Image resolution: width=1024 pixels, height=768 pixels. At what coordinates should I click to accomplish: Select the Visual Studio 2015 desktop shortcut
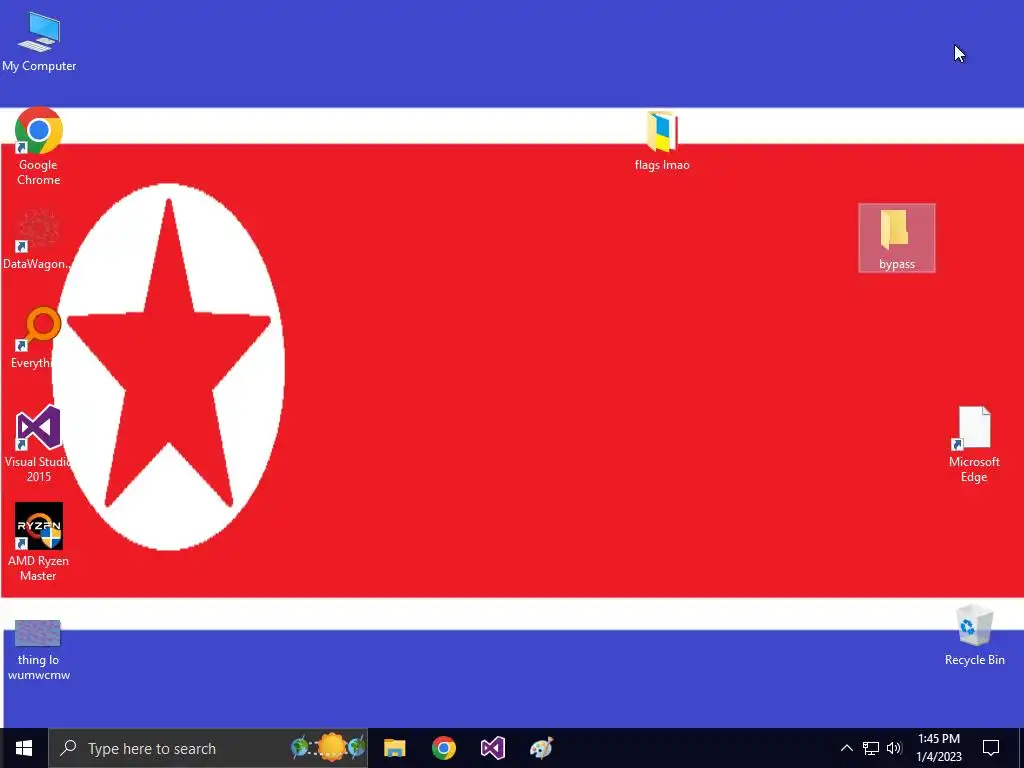(x=39, y=444)
